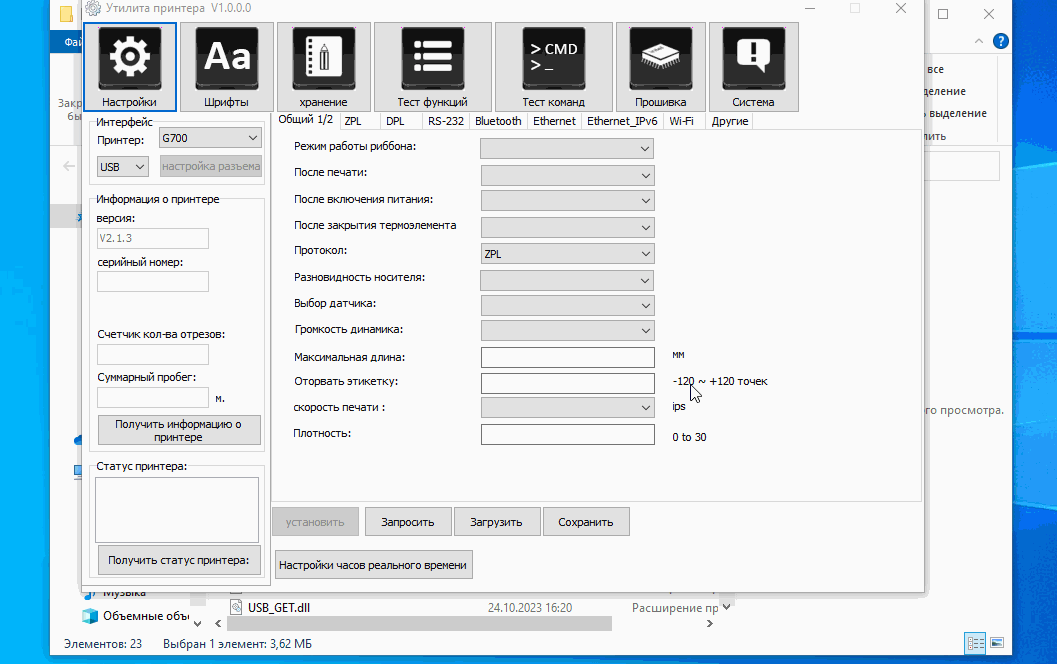Open the скорость печати dropdown
The width and height of the screenshot is (1057, 664).
point(567,408)
